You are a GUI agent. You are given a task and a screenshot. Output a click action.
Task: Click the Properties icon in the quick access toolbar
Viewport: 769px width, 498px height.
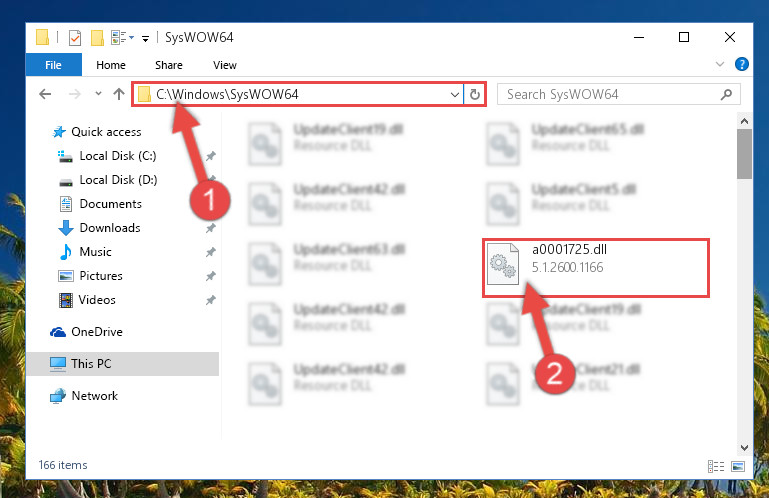[x=75, y=37]
